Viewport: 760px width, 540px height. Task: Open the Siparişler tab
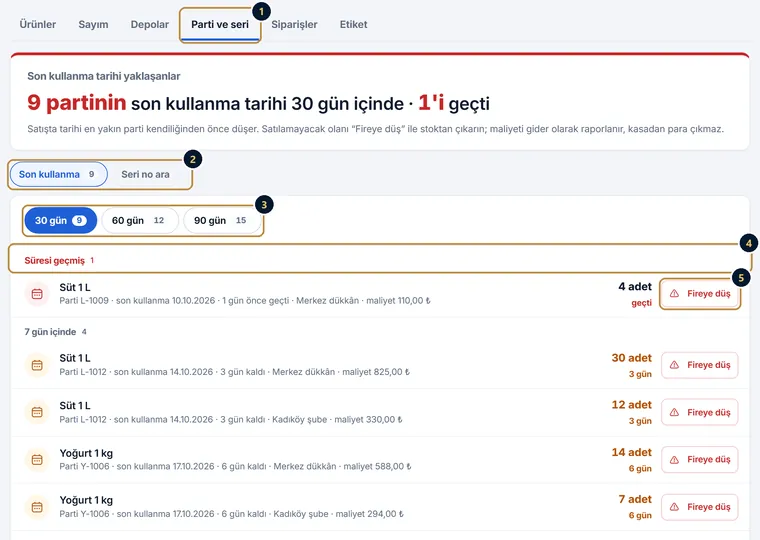(x=294, y=24)
